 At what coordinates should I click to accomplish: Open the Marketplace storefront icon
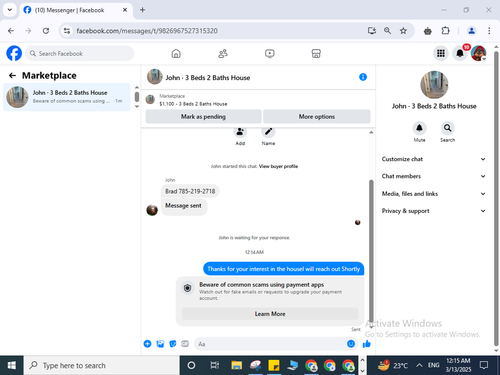tap(316, 53)
